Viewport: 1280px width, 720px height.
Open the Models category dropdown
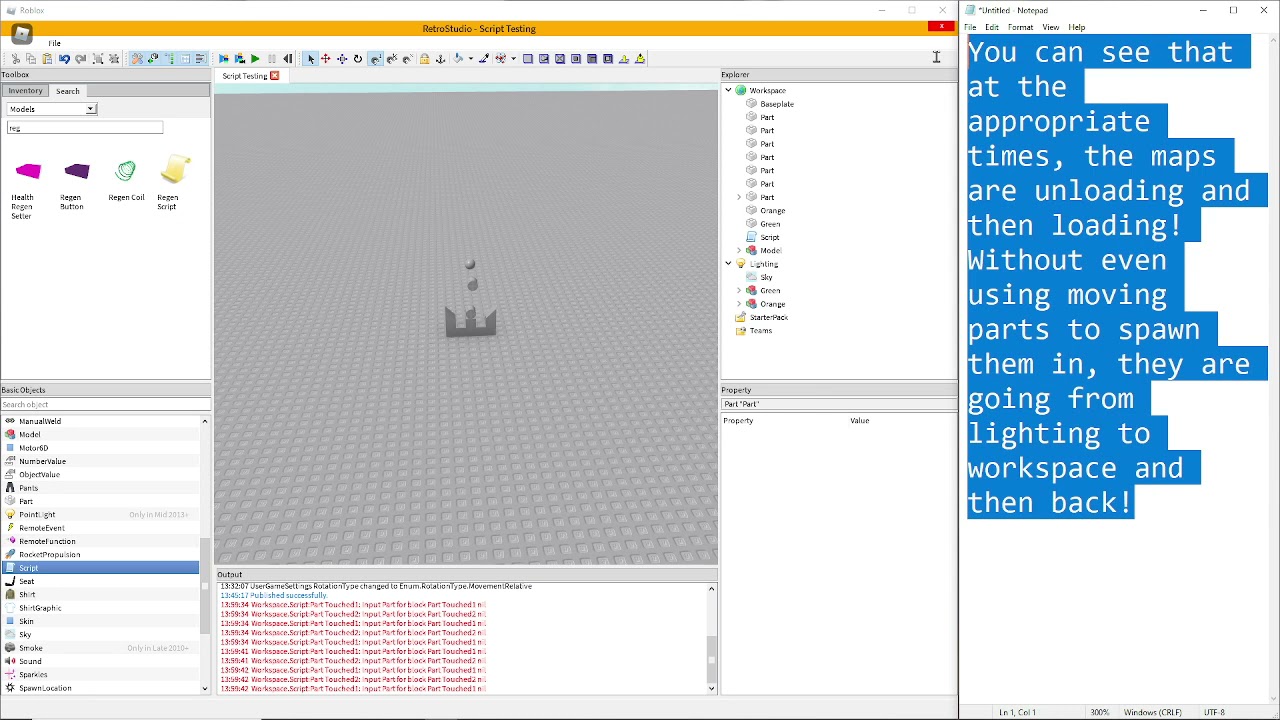51,109
